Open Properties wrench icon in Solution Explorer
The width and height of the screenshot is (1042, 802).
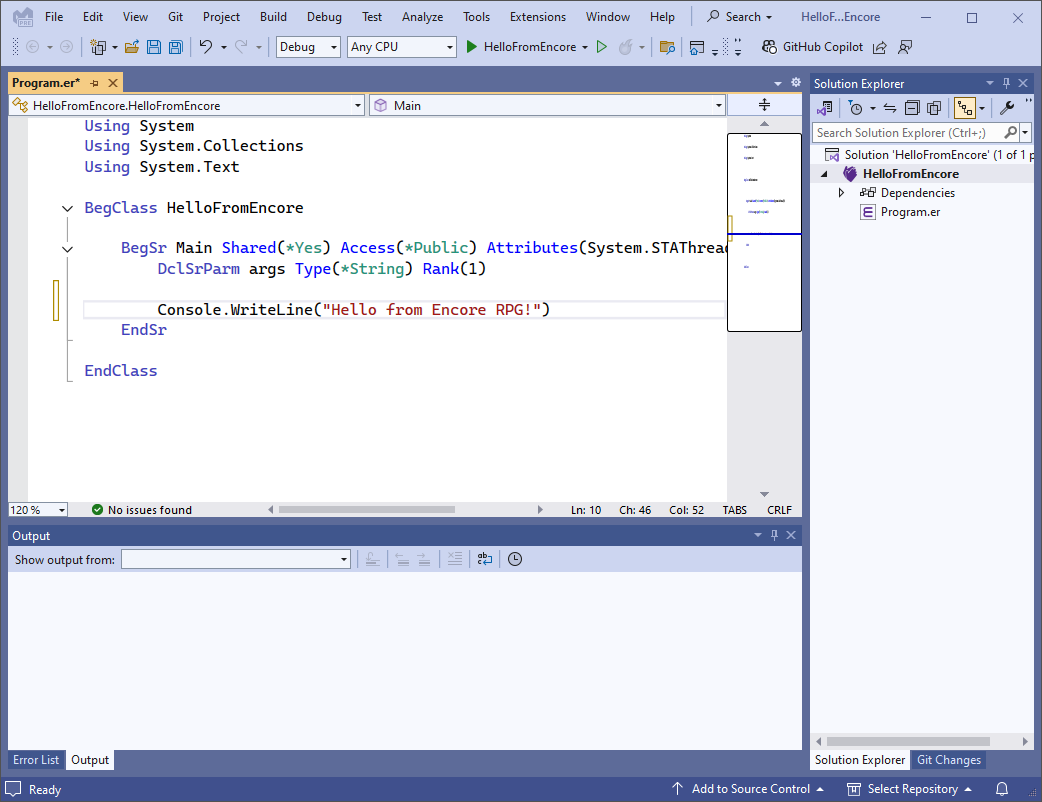click(1007, 108)
